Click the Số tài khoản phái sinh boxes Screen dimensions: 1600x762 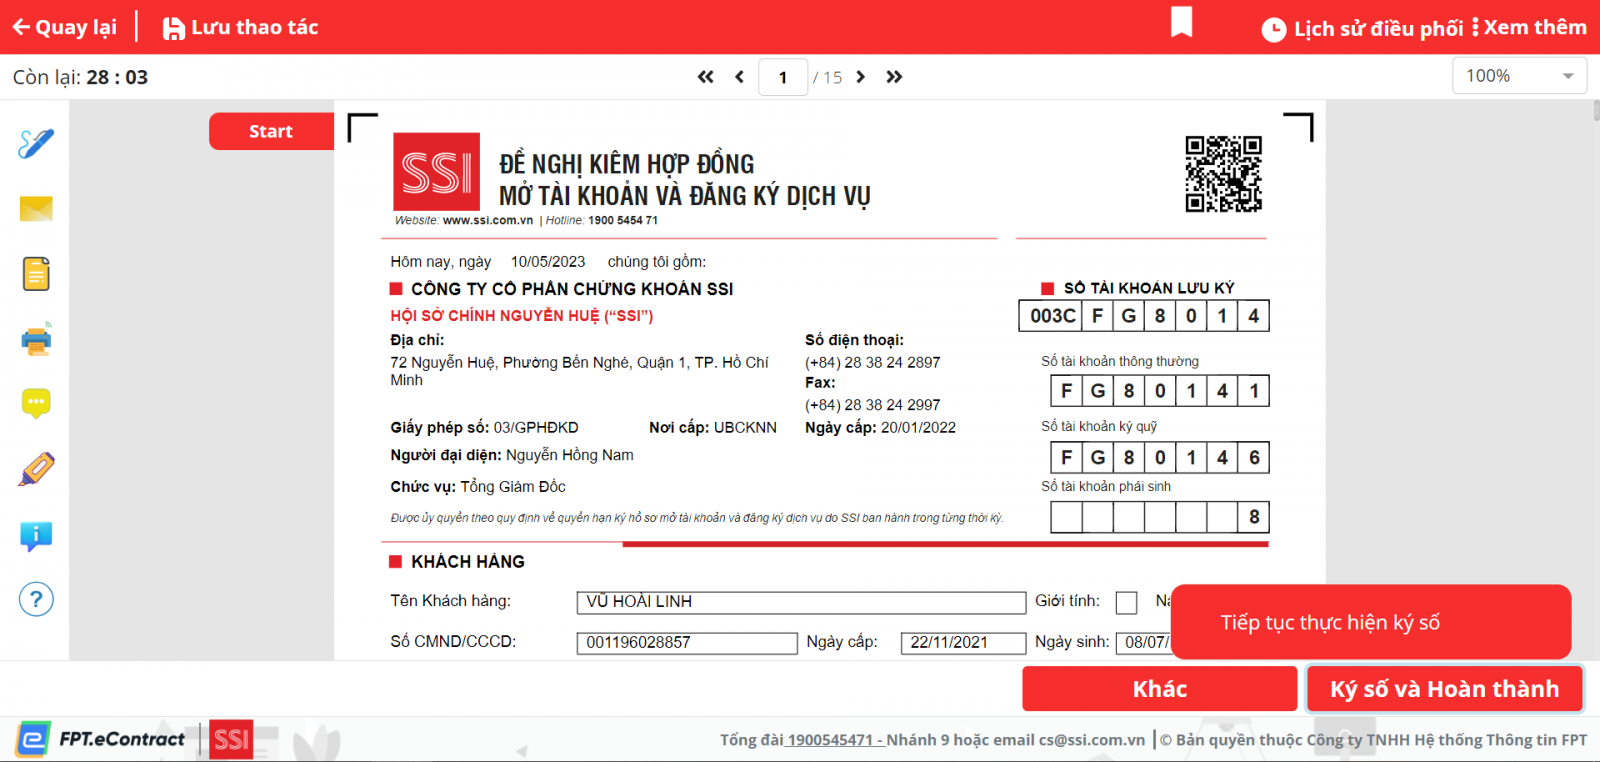pyautogui.click(x=1160, y=517)
